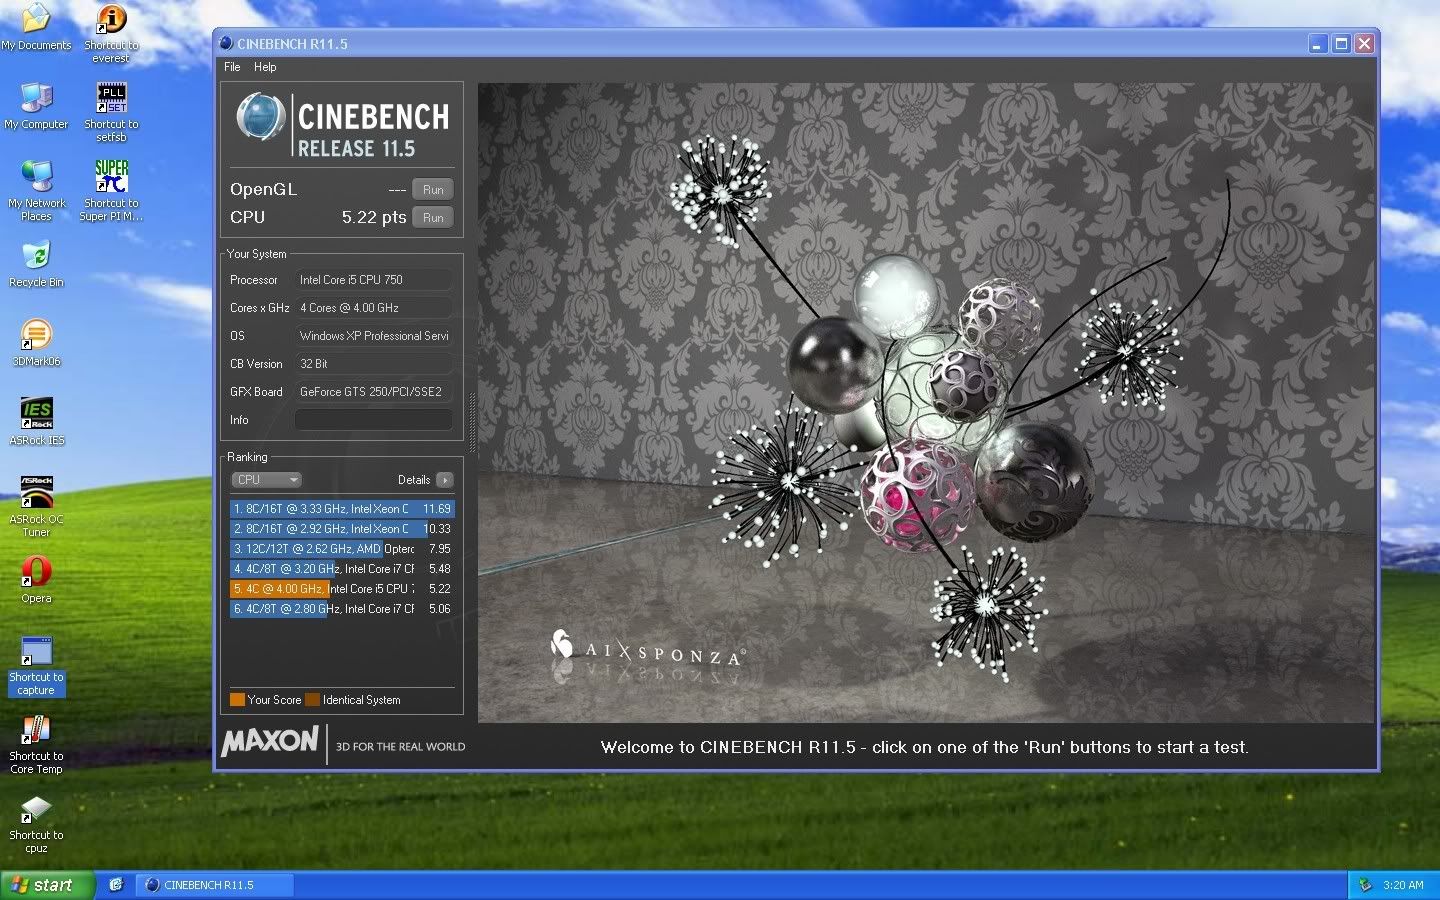Screen dimensions: 1440x900
Task: Click the MAXON logo
Action: pos(270,742)
